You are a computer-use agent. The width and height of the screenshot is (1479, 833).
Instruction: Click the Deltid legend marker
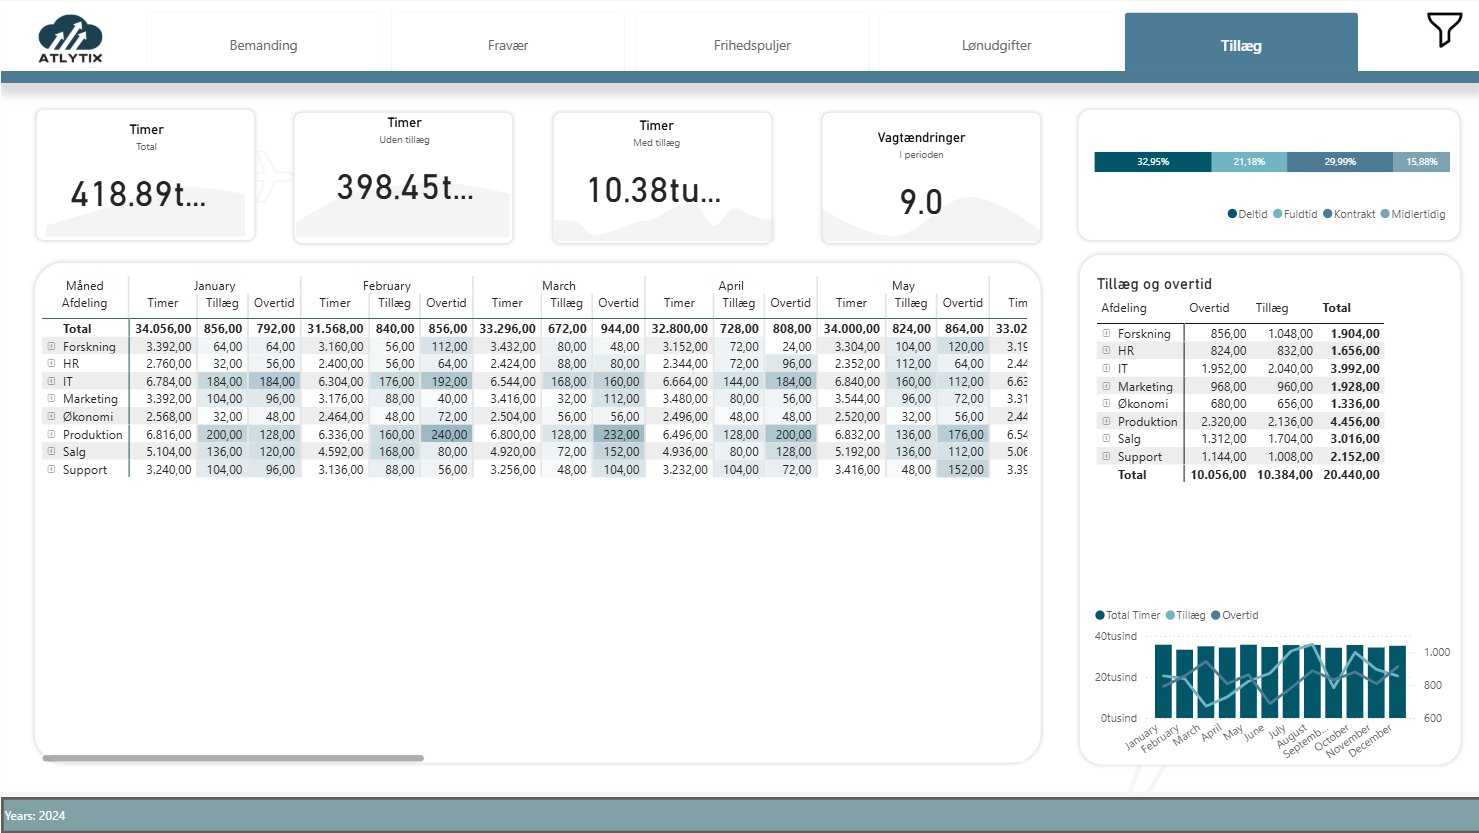[1232, 214]
